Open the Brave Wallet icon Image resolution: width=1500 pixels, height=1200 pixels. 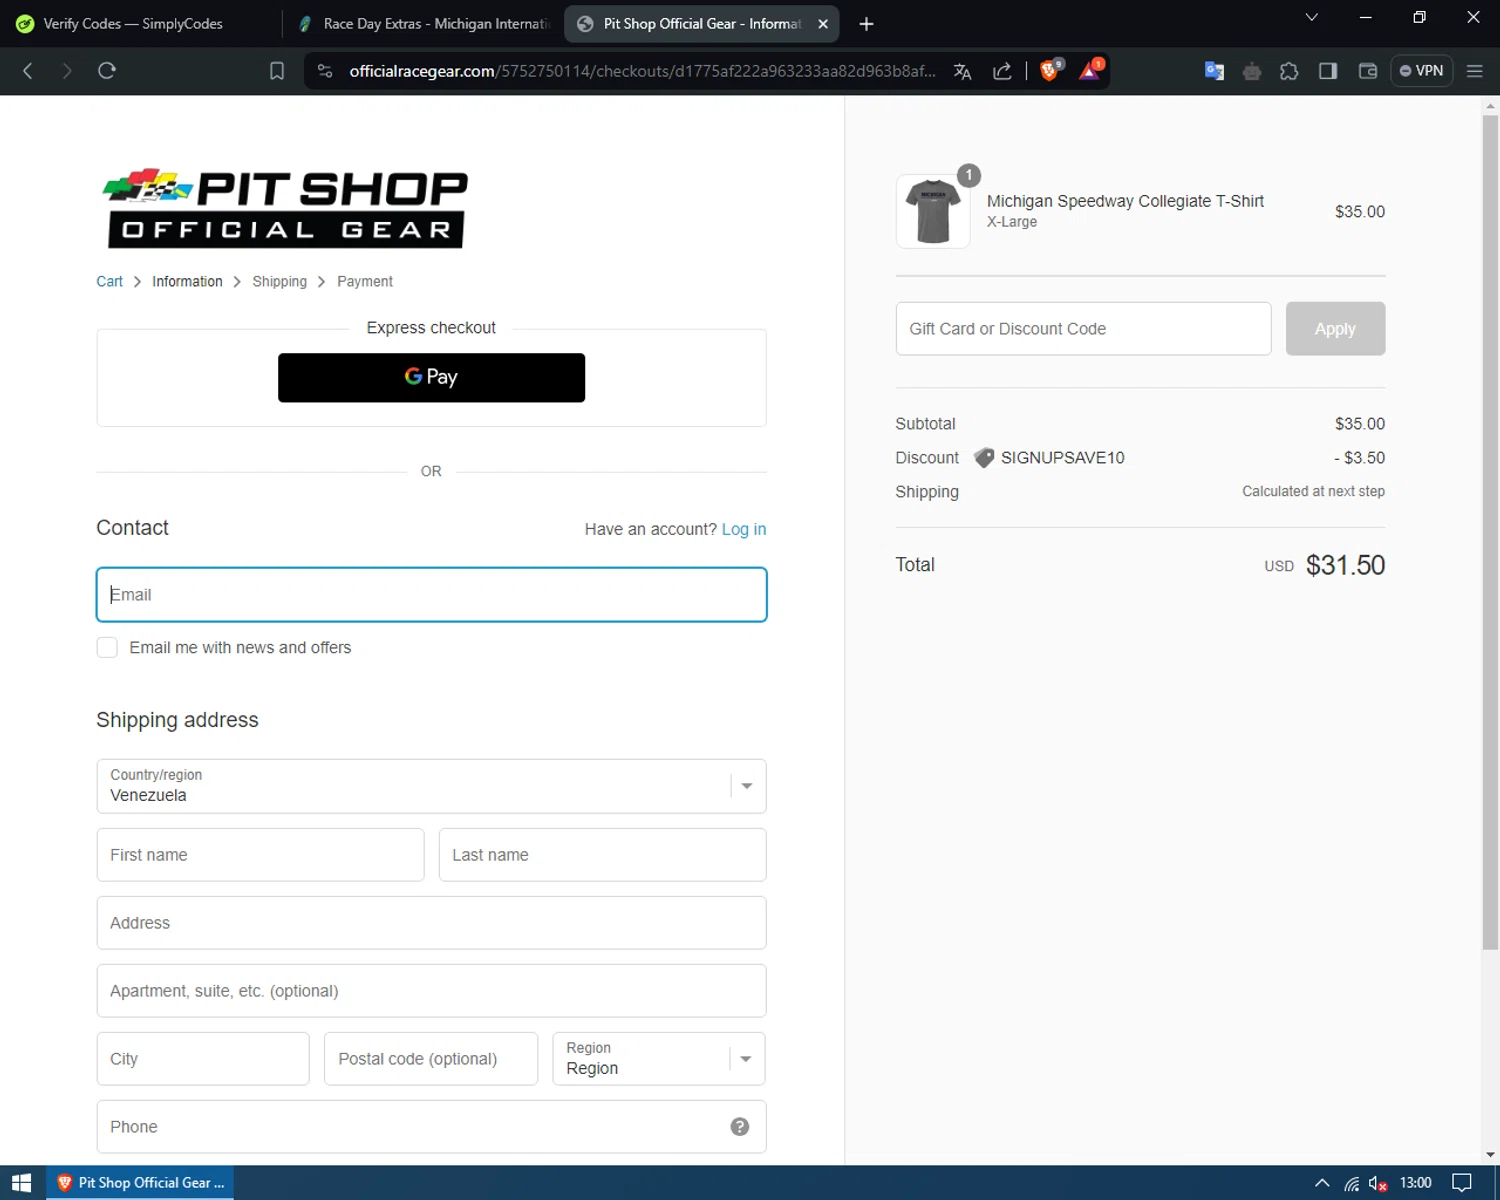pyautogui.click(x=1368, y=71)
